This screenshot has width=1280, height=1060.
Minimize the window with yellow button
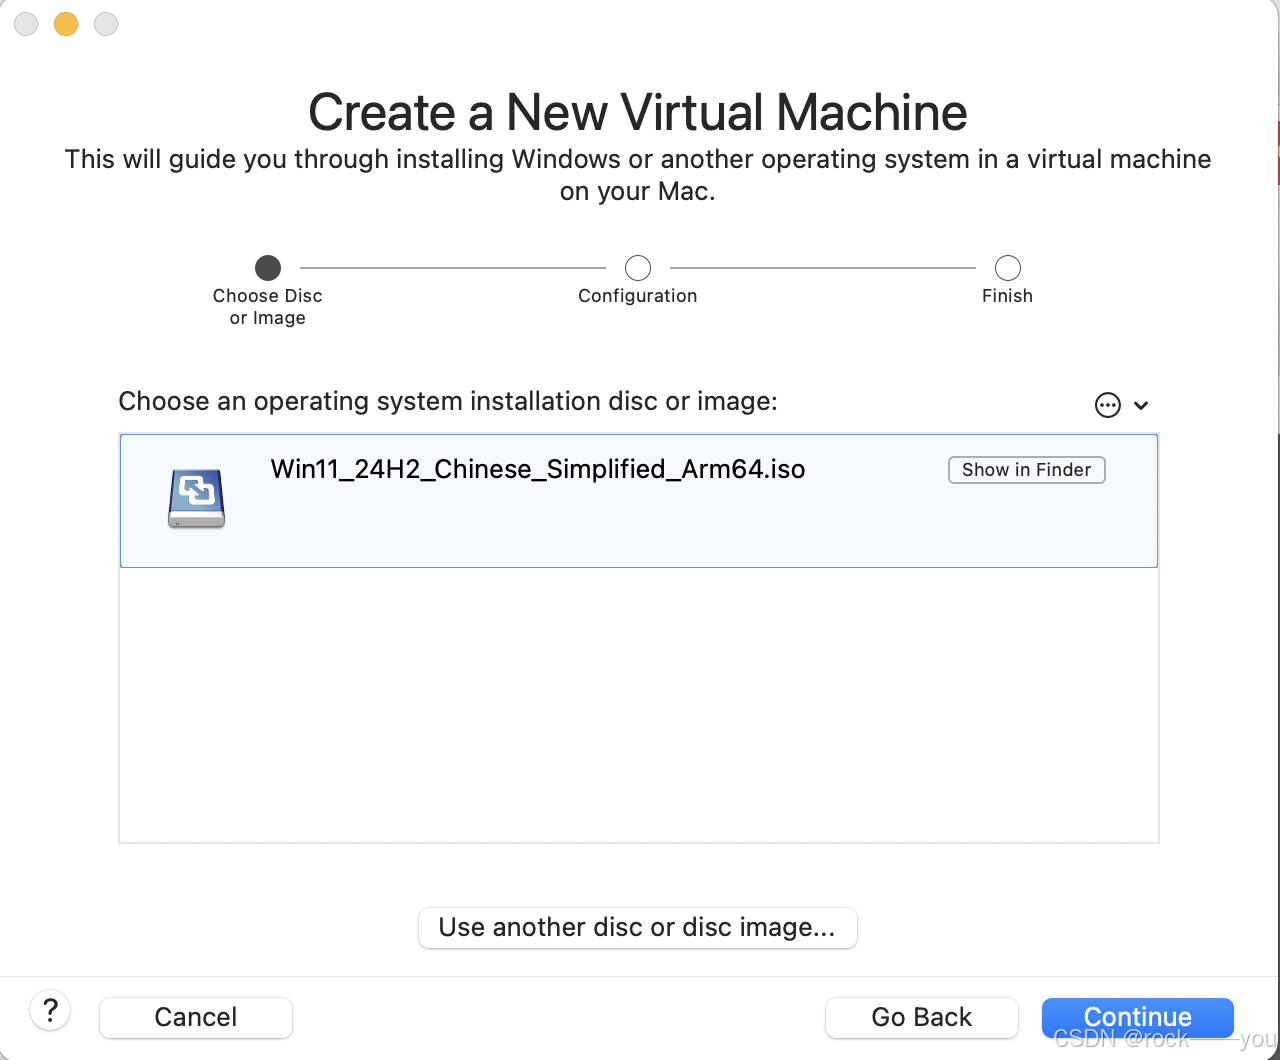click(x=66, y=24)
